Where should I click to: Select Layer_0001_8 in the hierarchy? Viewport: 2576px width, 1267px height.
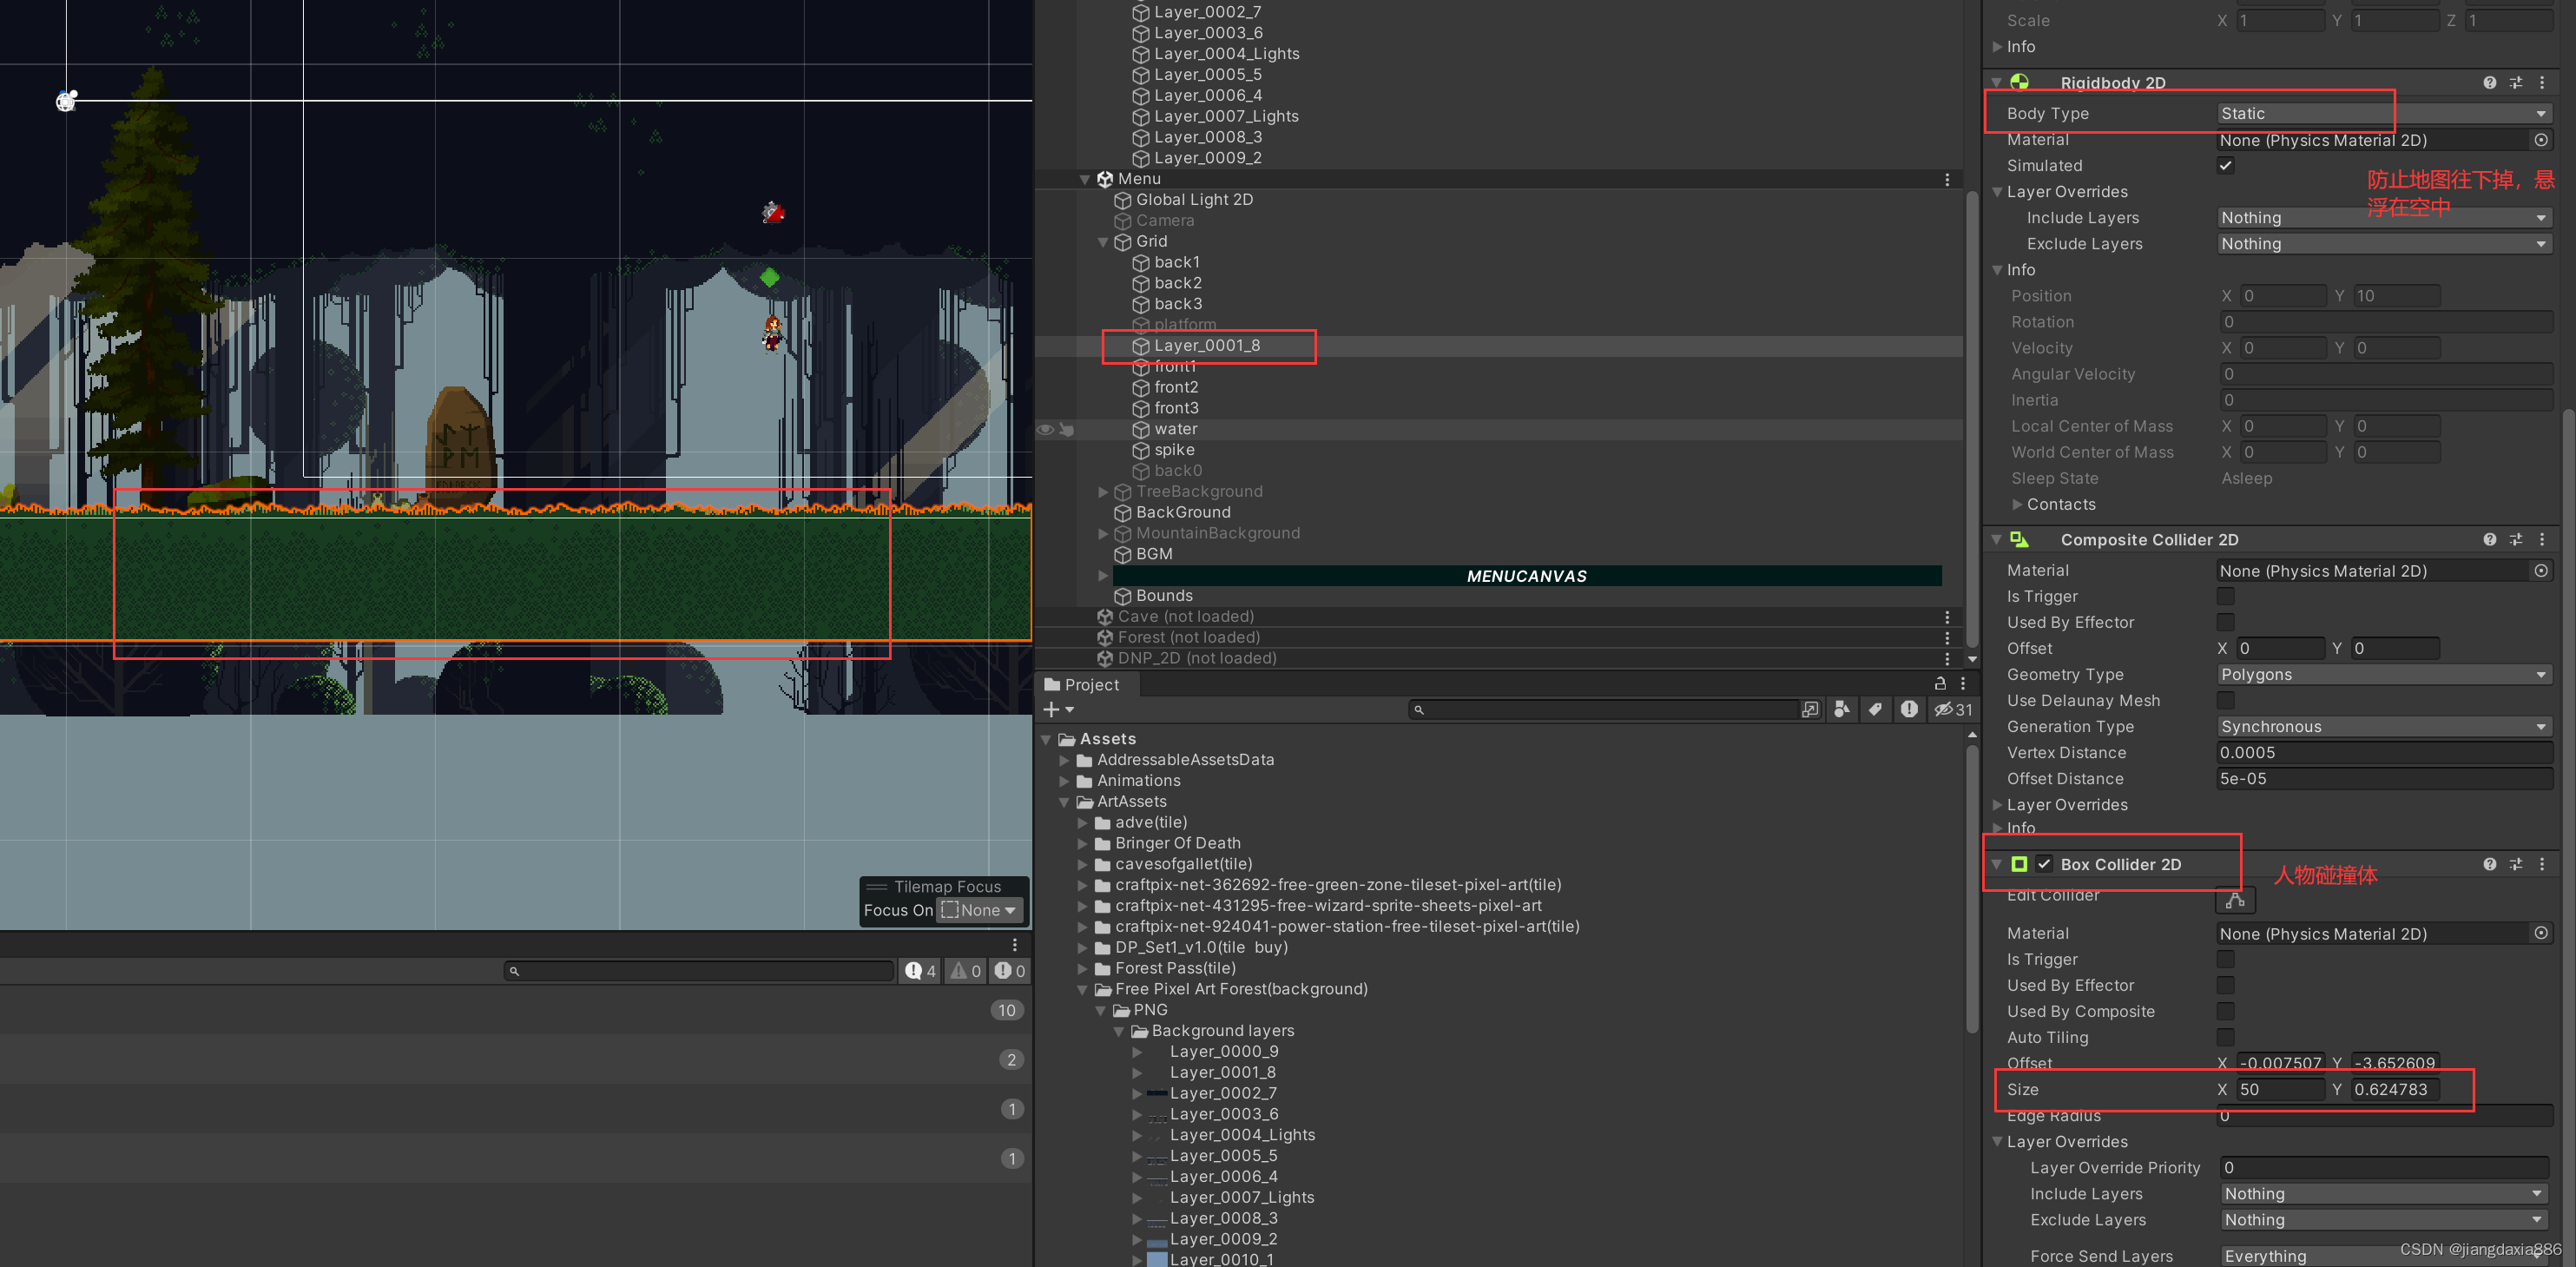point(1206,346)
